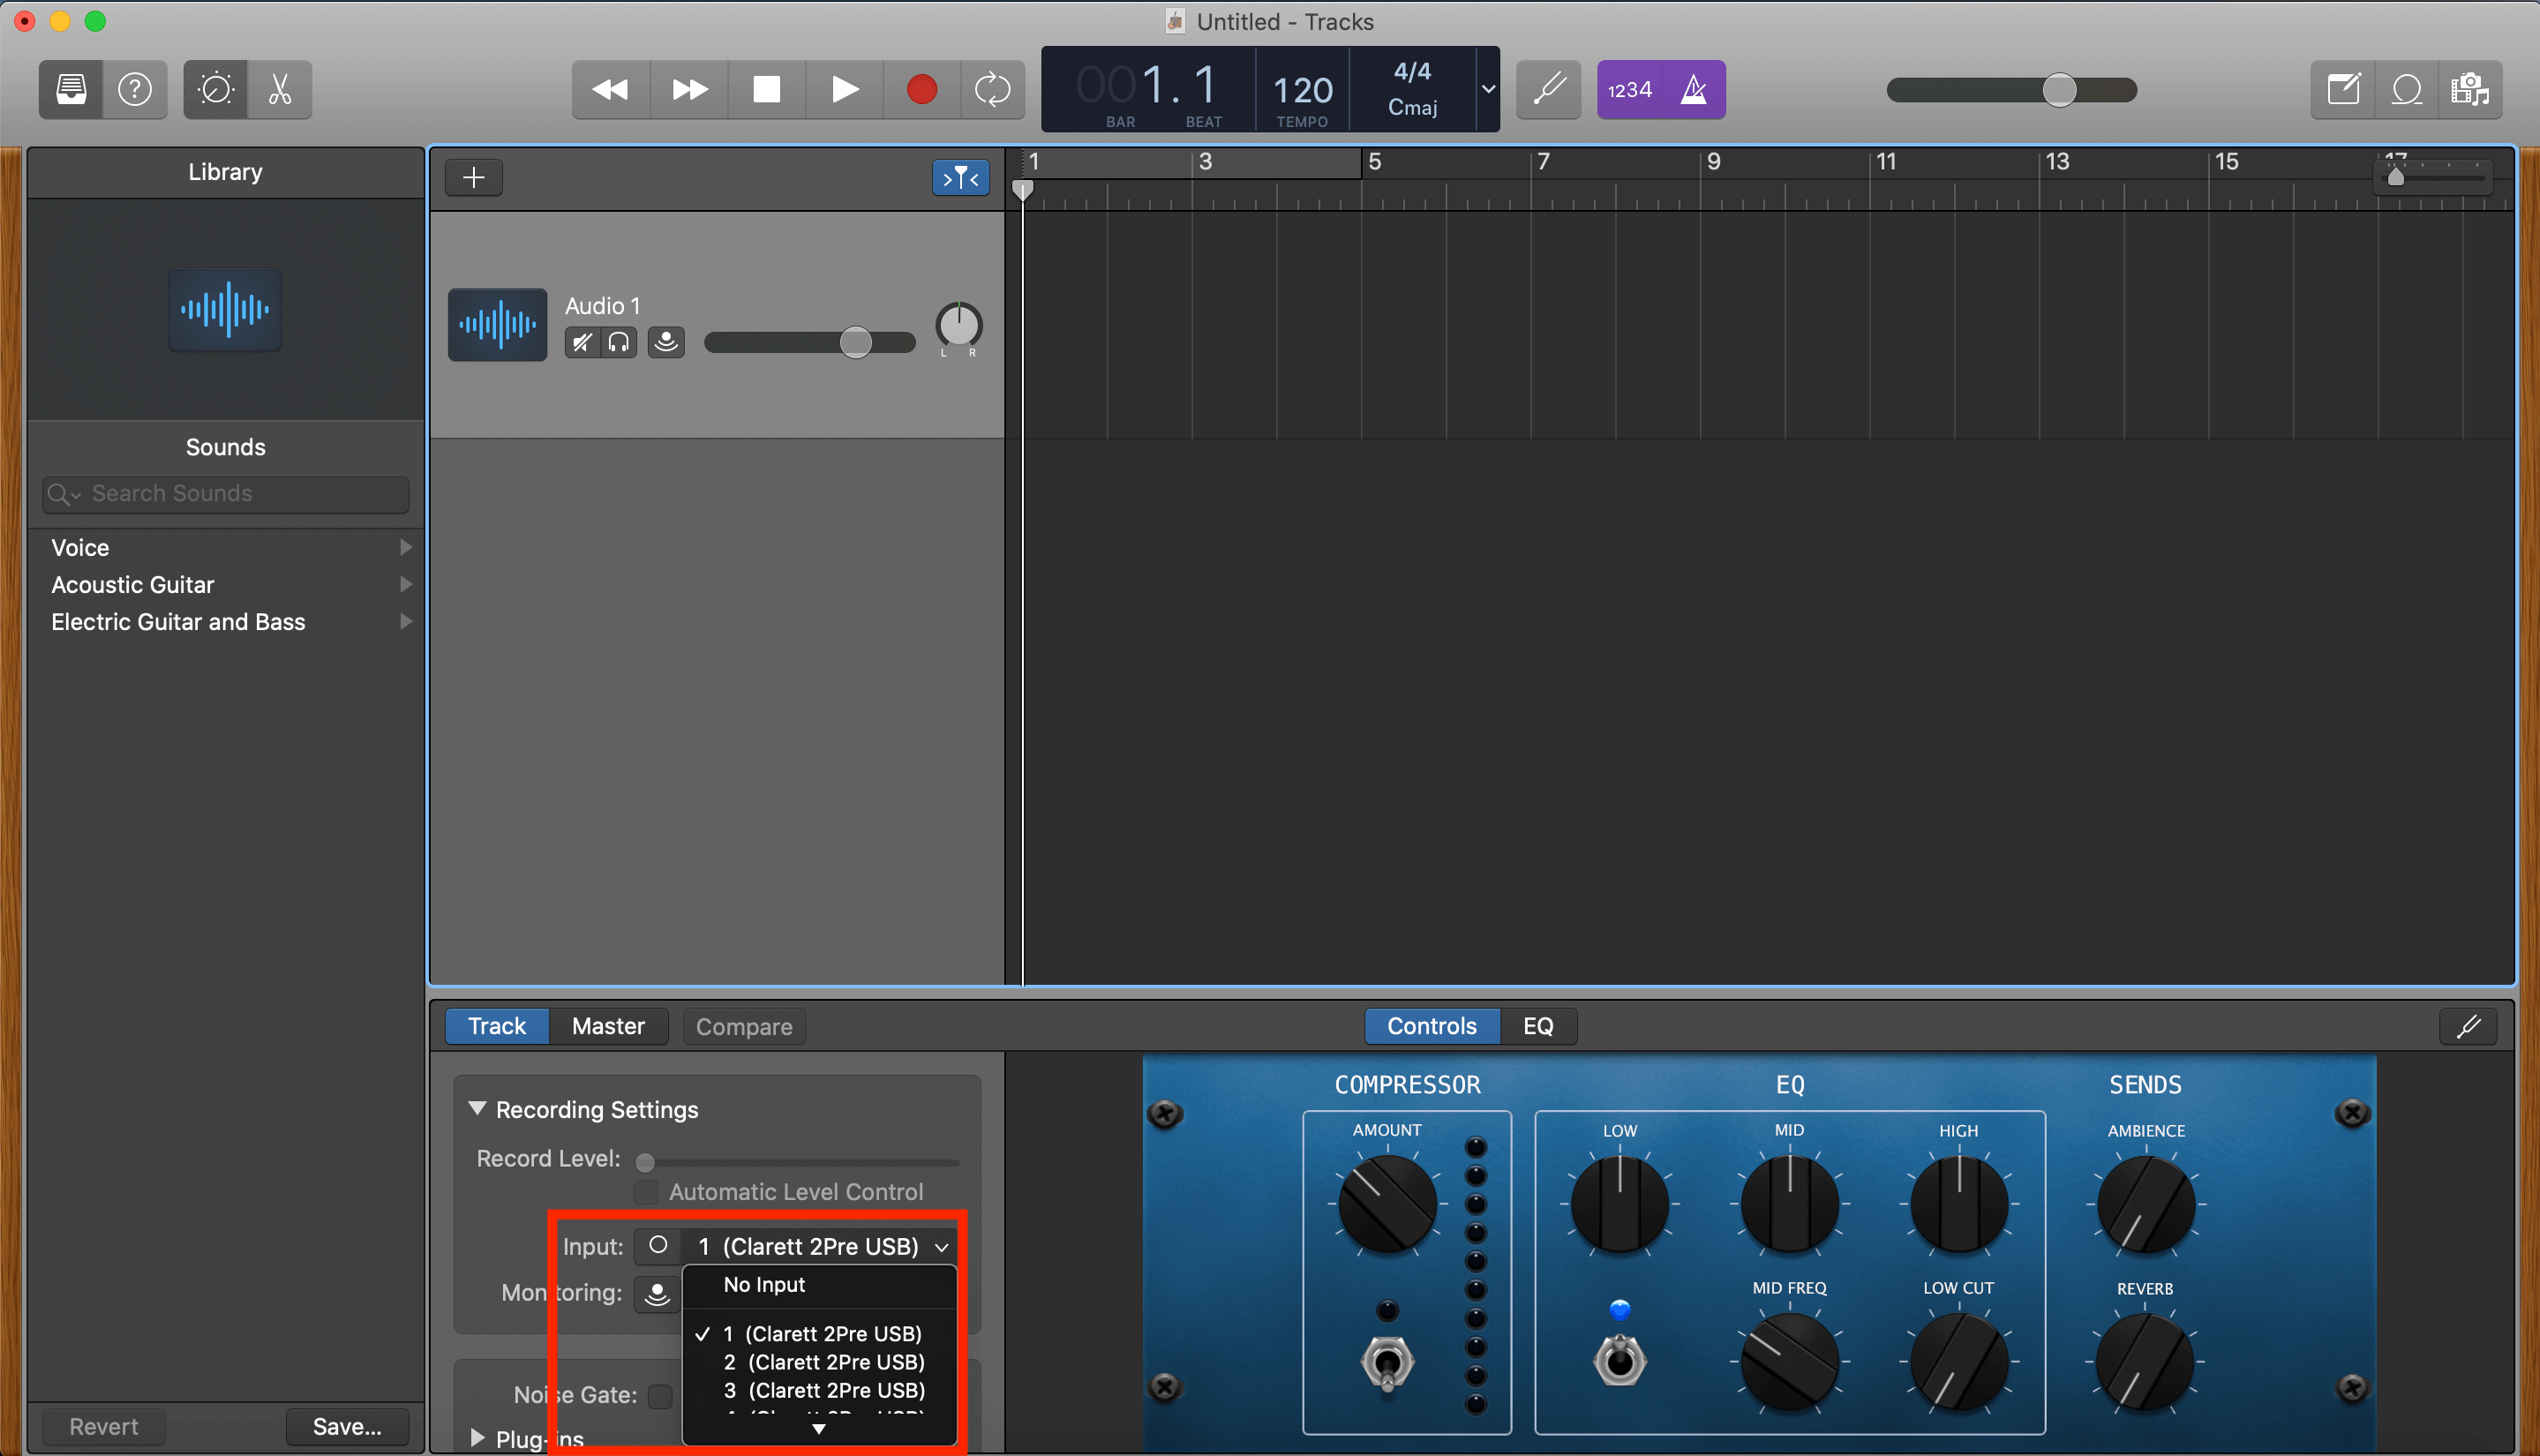Click the Cycle/Loop playback icon
2540x1456 pixels.
(x=993, y=89)
